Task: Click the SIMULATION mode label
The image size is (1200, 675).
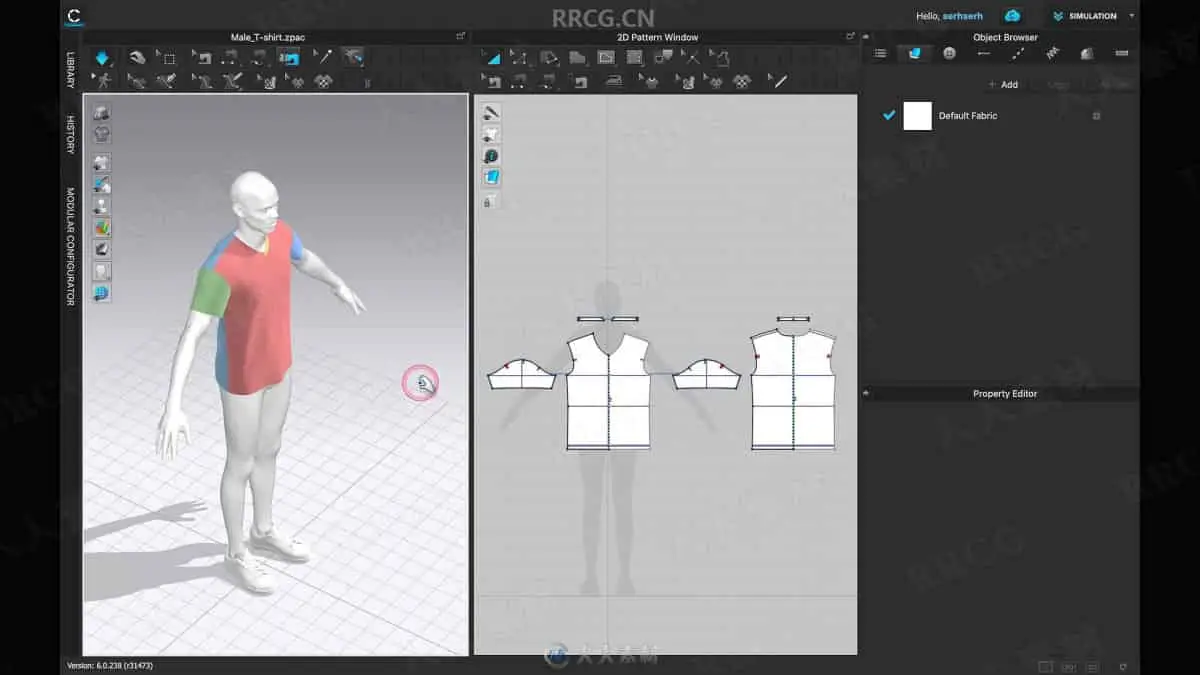Action: point(1093,16)
